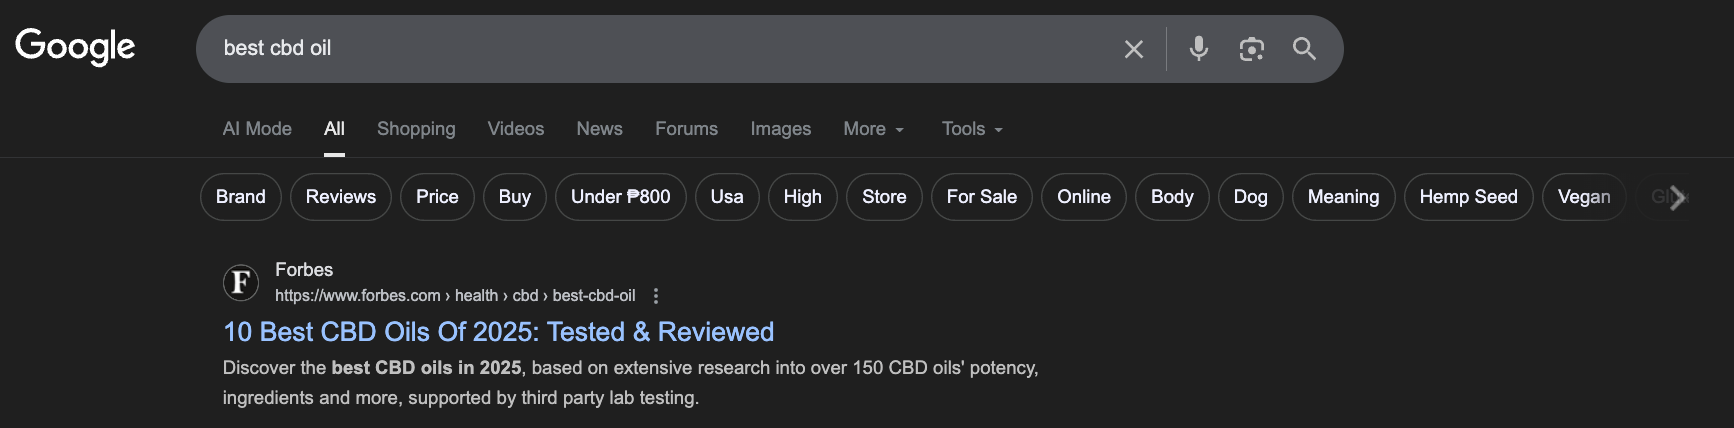Click the Forbes site name

(x=304, y=270)
